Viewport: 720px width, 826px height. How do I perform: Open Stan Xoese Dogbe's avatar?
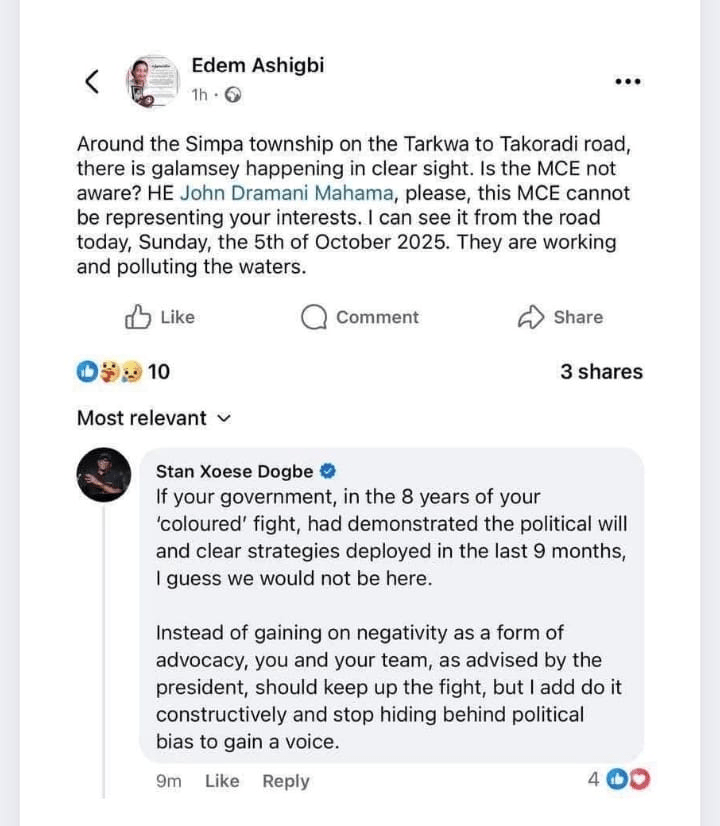click(x=104, y=475)
